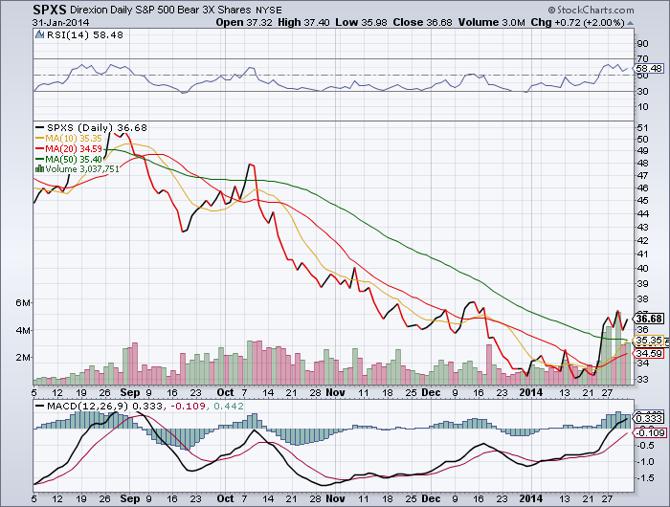Click the -1.5 level on MACD axis
Image resolution: width=670 pixels, height=507 pixels.
click(x=645, y=478)
